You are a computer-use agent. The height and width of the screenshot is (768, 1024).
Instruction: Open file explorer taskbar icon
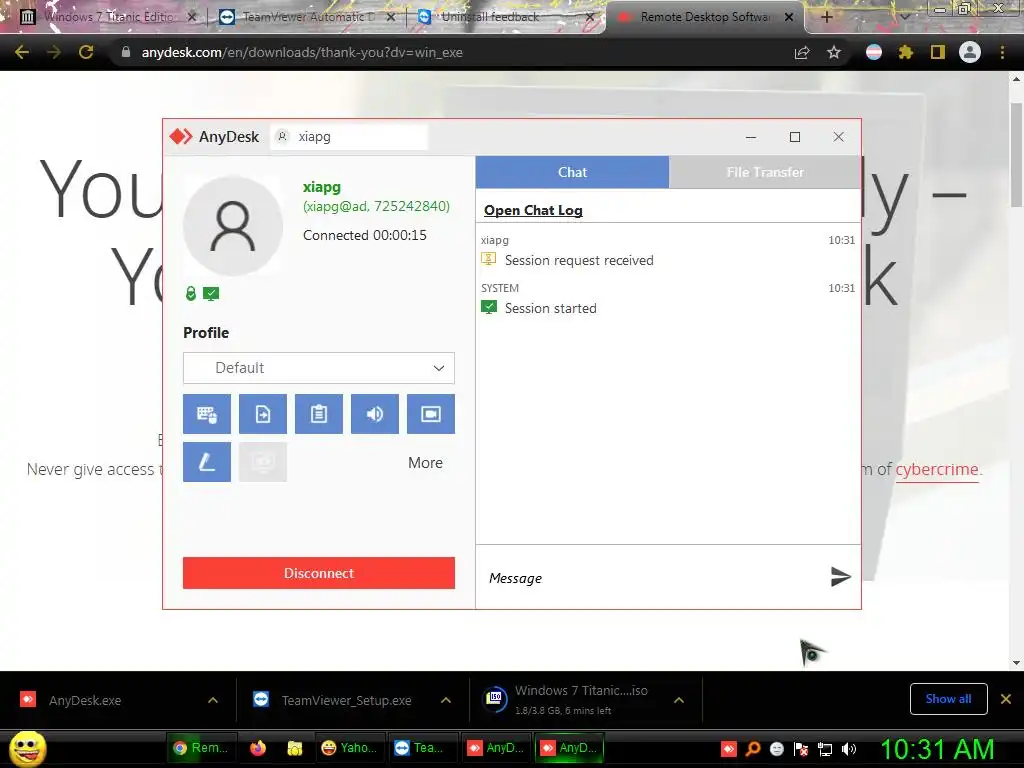(x=295, y=748)
